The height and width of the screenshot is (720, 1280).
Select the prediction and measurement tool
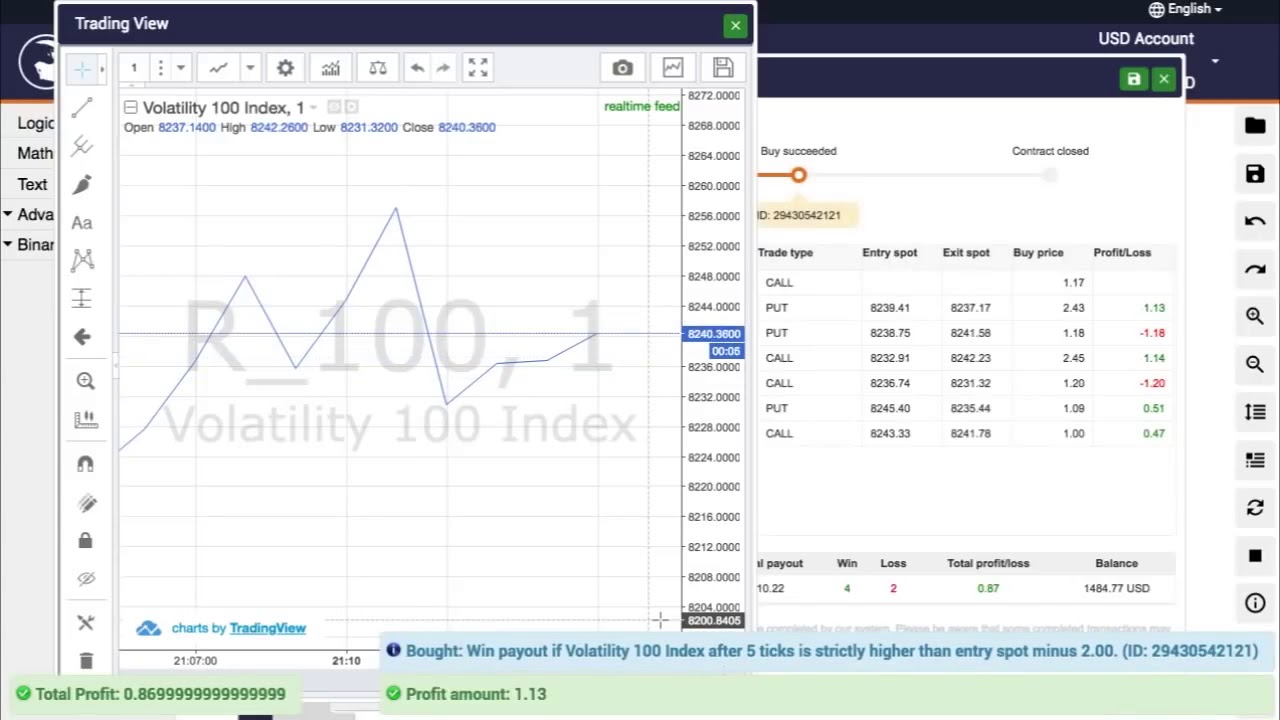(x=82, y=298)
